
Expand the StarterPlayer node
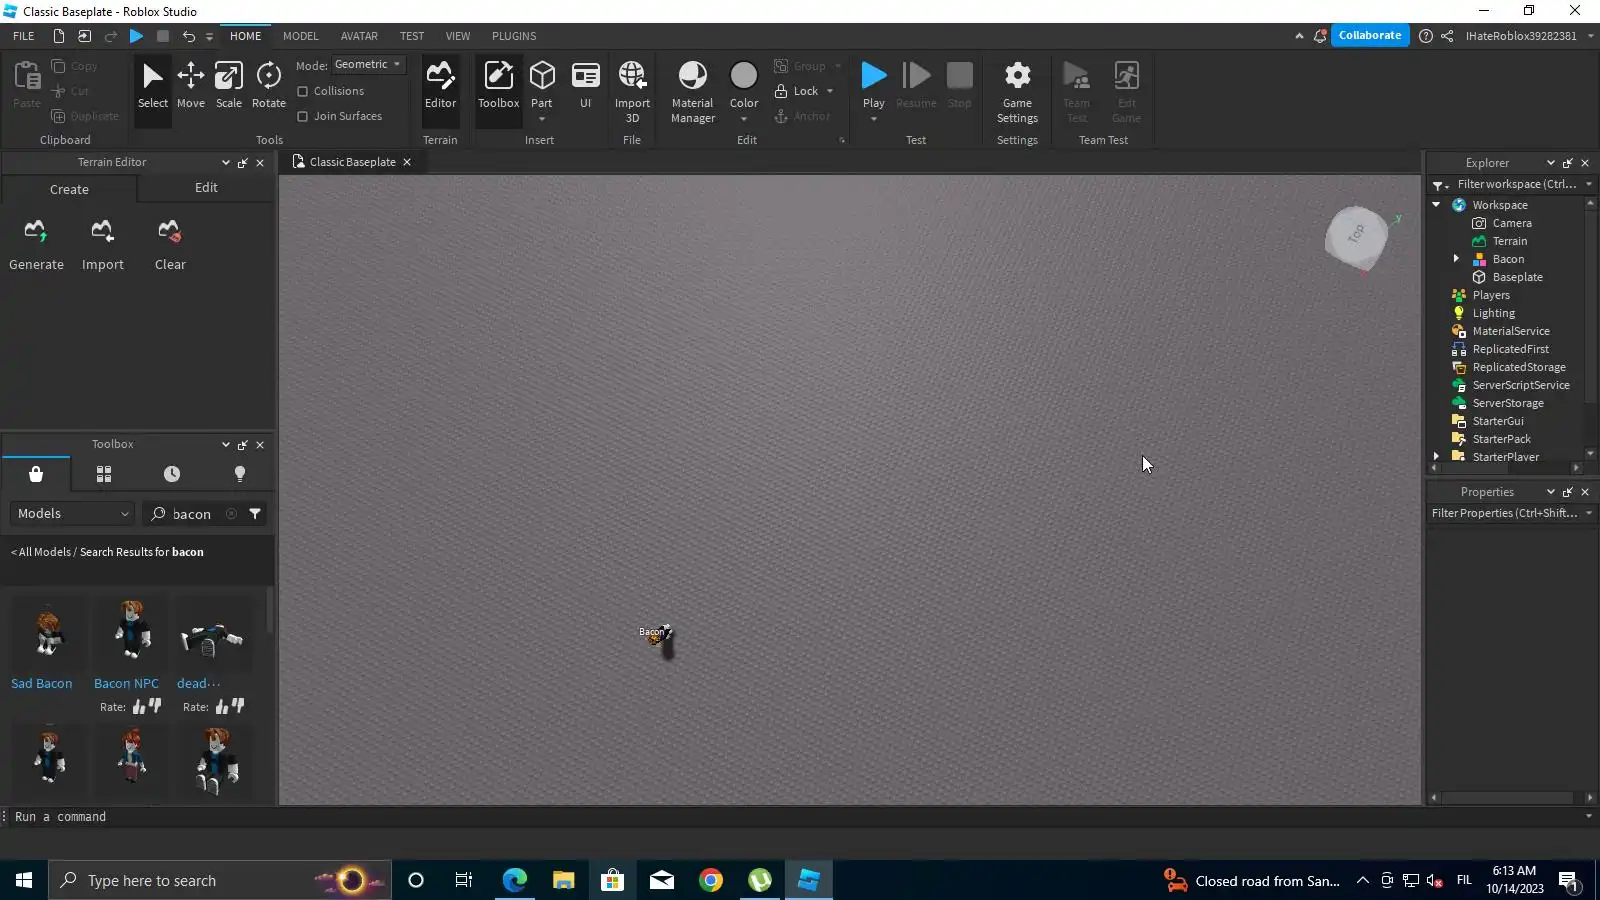coord(1436,457)
